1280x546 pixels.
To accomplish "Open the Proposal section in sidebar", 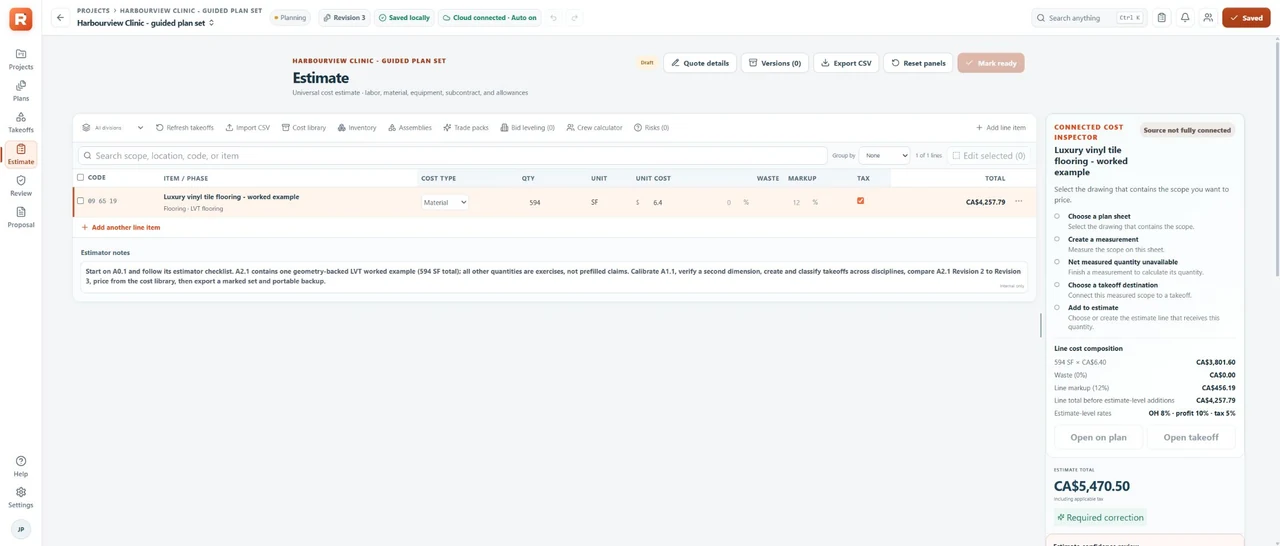I will coord(21,217).
